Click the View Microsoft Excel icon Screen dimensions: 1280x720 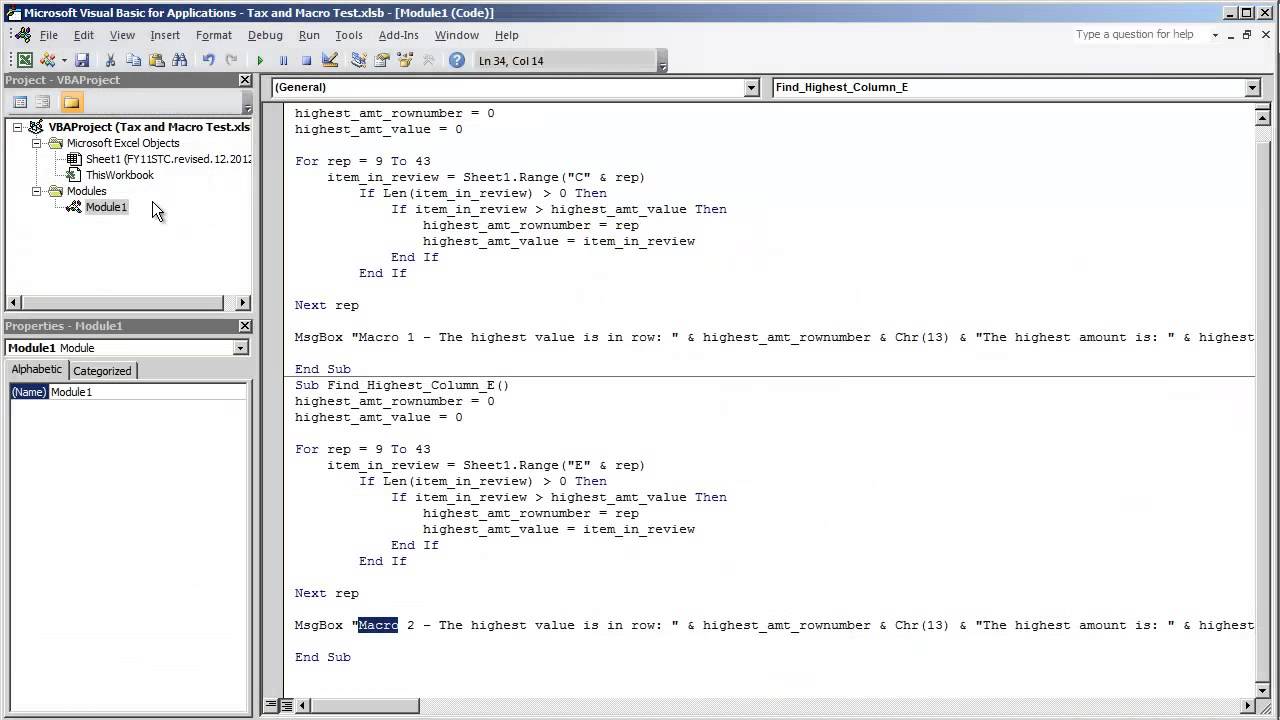25,60
